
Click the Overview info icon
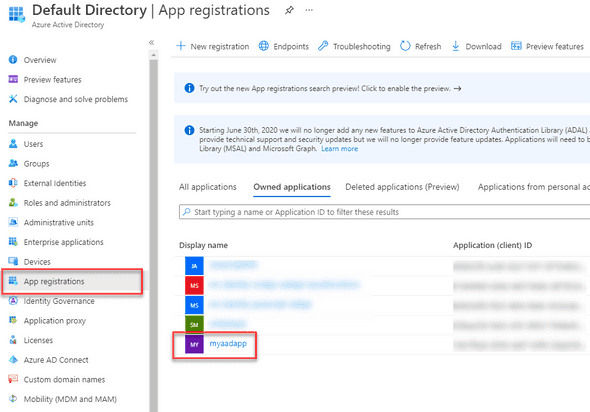[13, 59]
